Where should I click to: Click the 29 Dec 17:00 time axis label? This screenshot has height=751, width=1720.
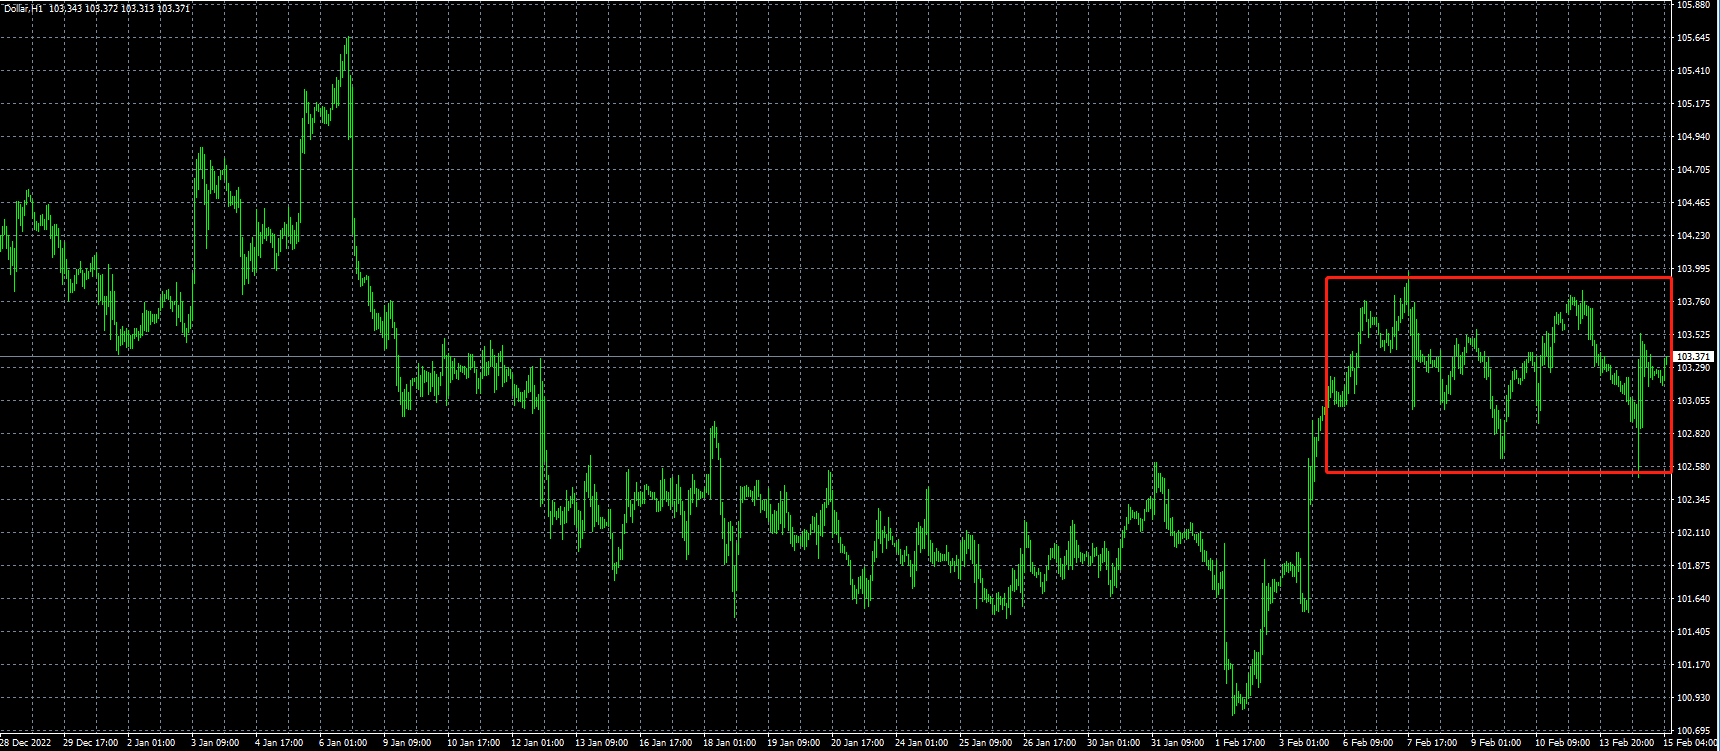pos(90,743)
